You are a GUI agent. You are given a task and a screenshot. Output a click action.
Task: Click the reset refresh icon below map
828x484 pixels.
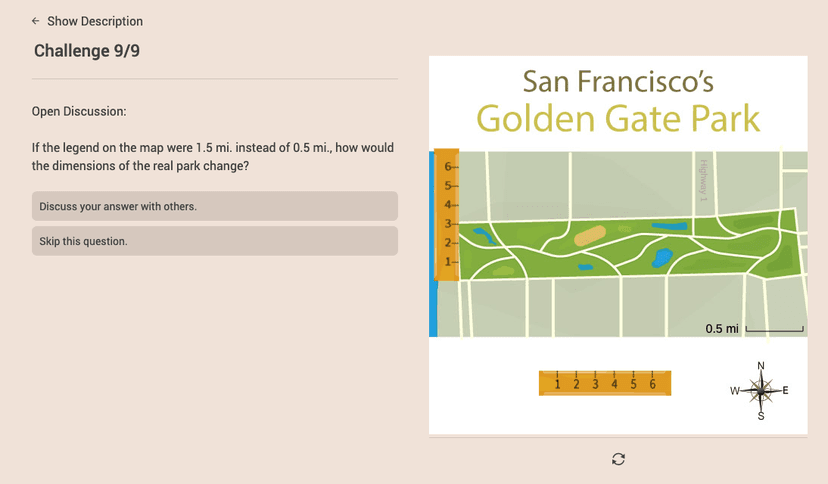618,459
